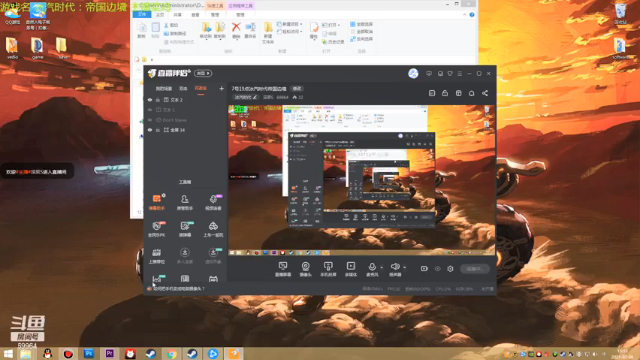
Task: Click the 麦克风 microphone icon
Action: coord(372,267)
